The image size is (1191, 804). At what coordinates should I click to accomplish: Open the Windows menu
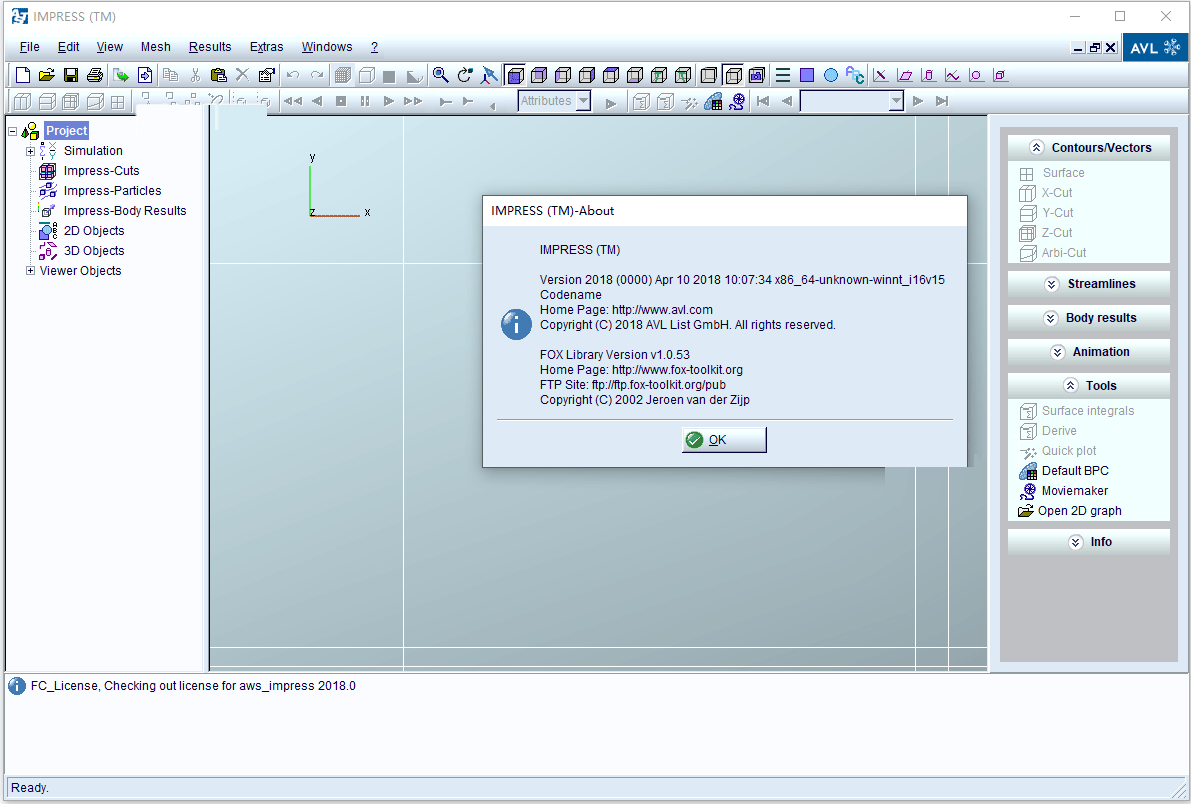pyautogui.click(x=327, y=47)
